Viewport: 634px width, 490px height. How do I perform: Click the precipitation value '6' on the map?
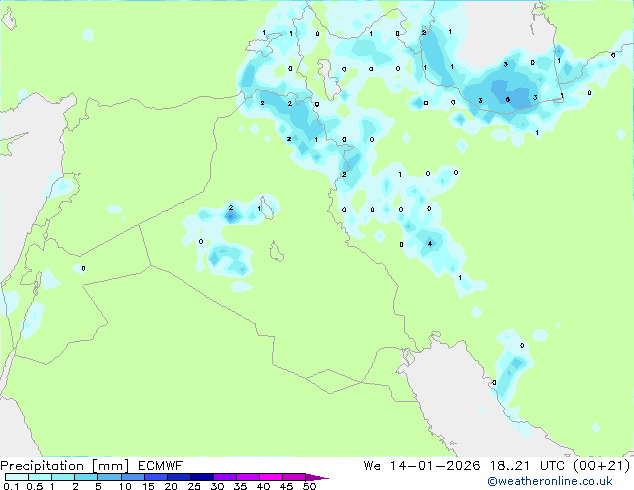click(507, 99)
